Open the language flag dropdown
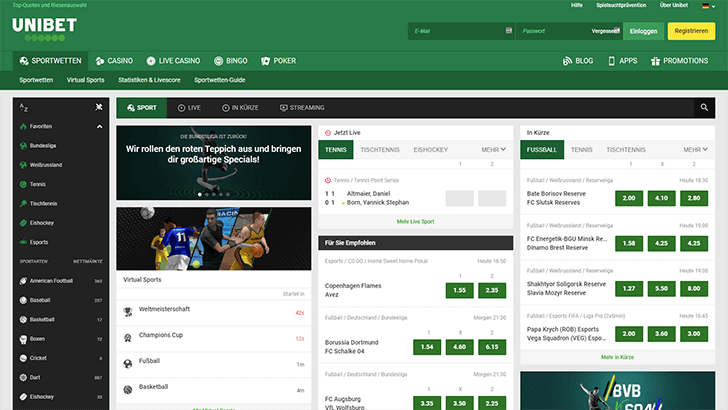728x410 pixels. (x=708, y=6)
